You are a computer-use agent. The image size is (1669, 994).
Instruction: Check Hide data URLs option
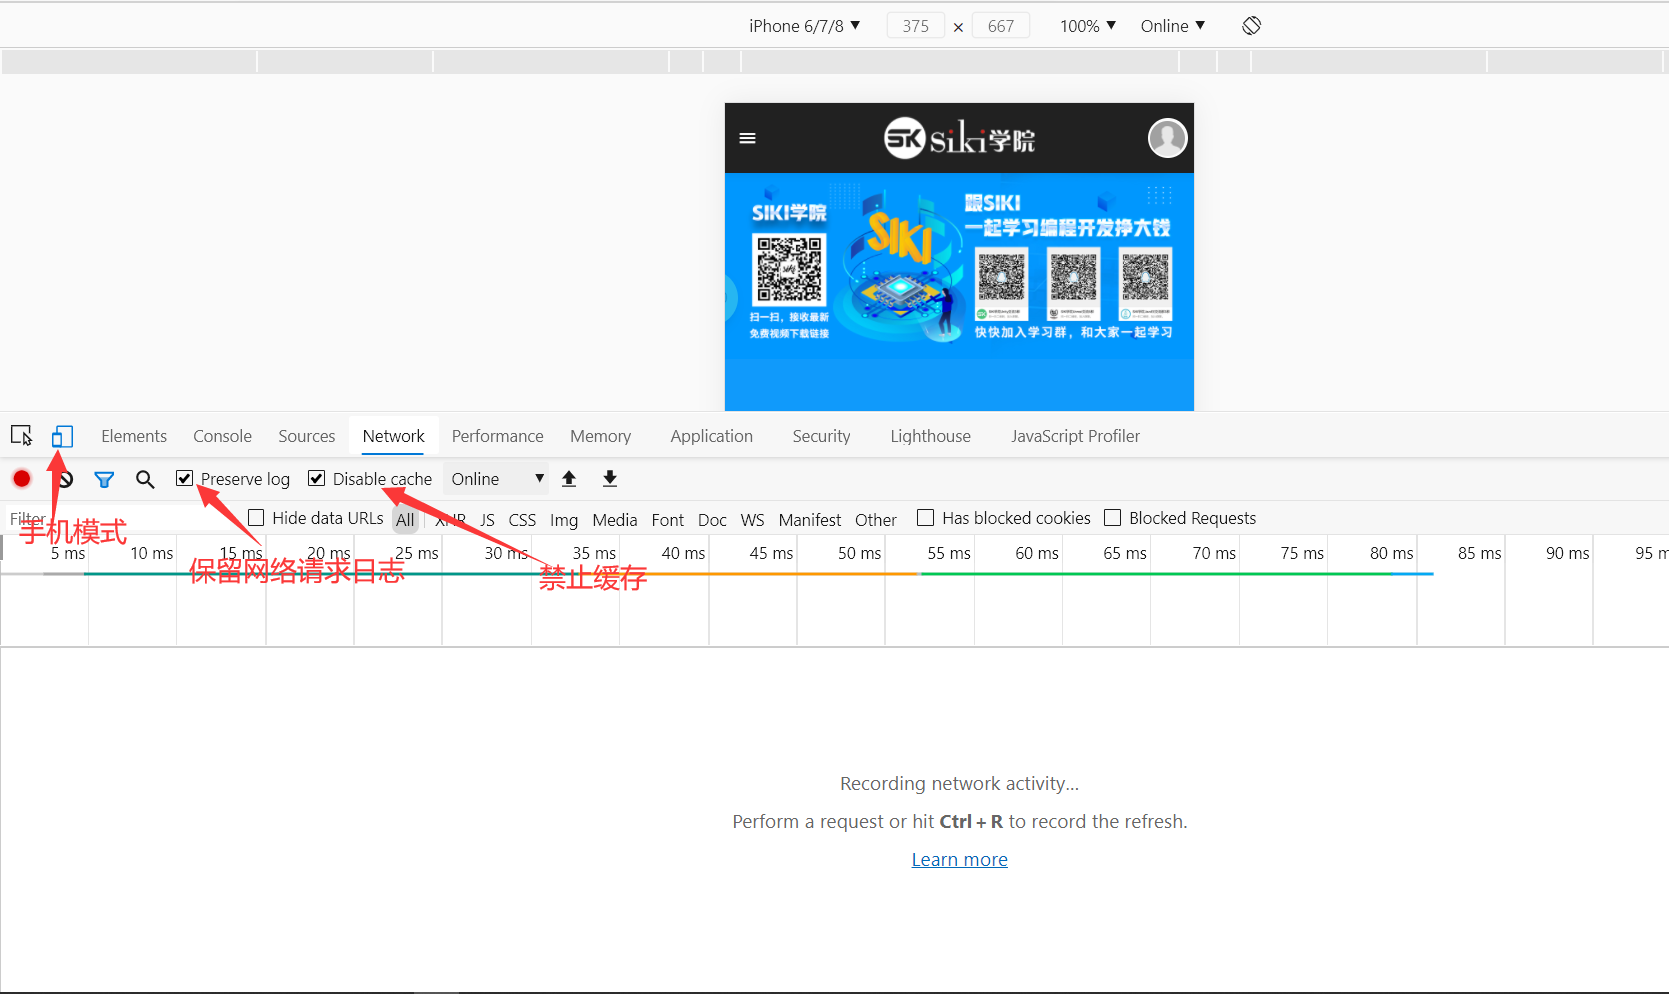(x=256, y=517)
